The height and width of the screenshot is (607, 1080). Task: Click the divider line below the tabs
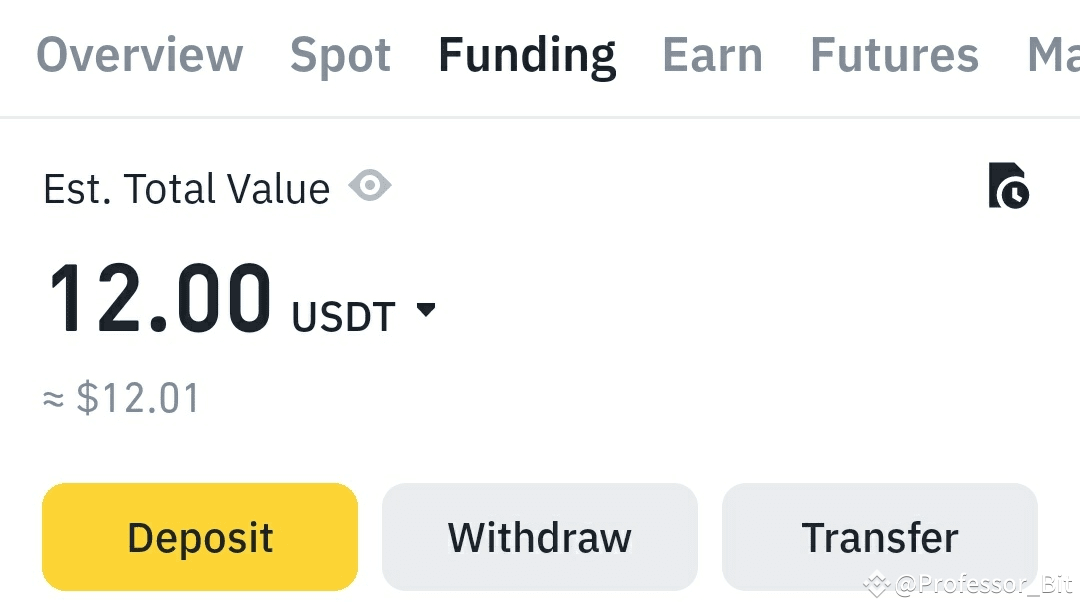(x=540, y=118)
